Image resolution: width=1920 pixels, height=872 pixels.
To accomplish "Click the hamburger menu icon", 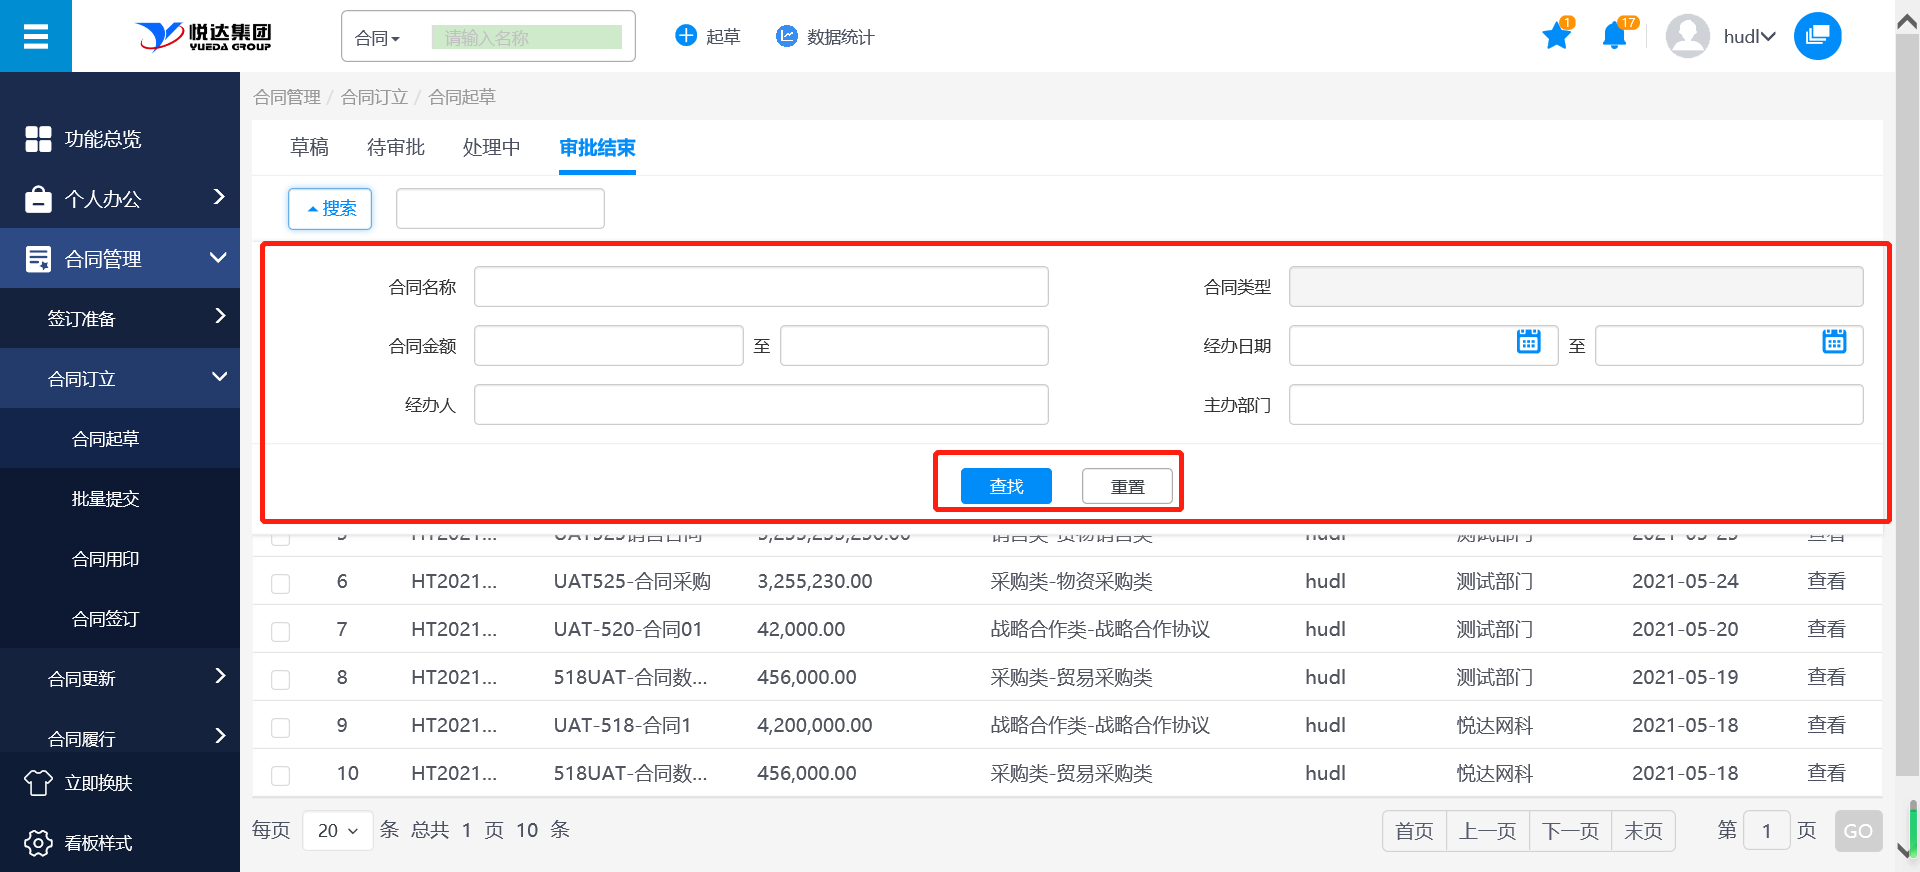I will 36,37.
